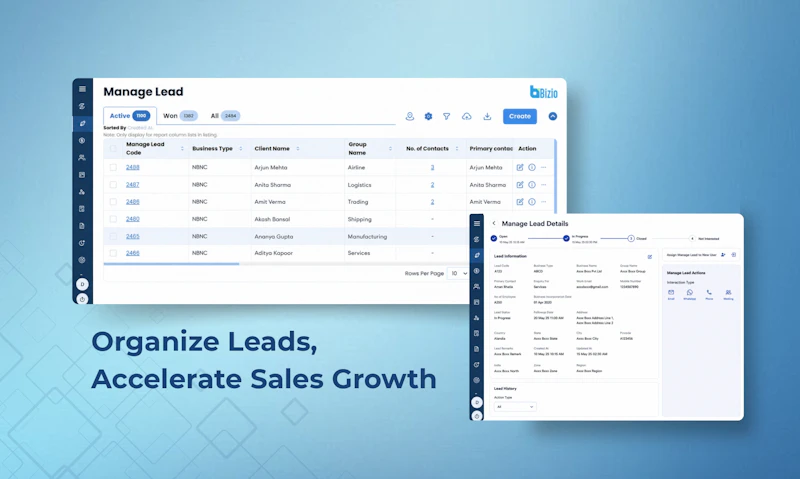Open D avatar in Manage Lead sidebar
The height and width of the screenshot is (479, 800).
82,284
